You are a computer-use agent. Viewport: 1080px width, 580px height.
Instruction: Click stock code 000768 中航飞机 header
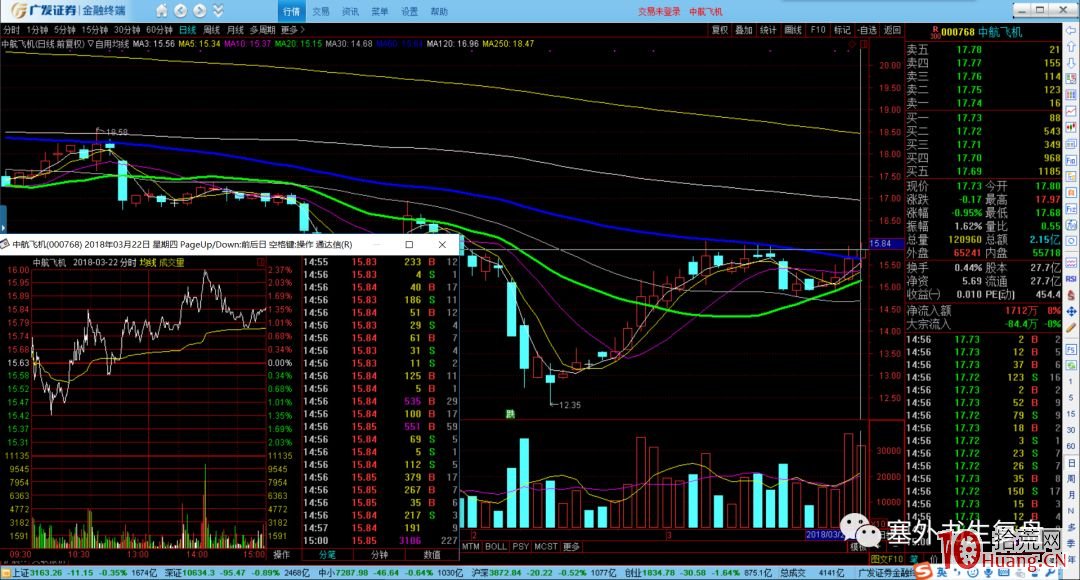pyautogui.click(x=981, y=32)
